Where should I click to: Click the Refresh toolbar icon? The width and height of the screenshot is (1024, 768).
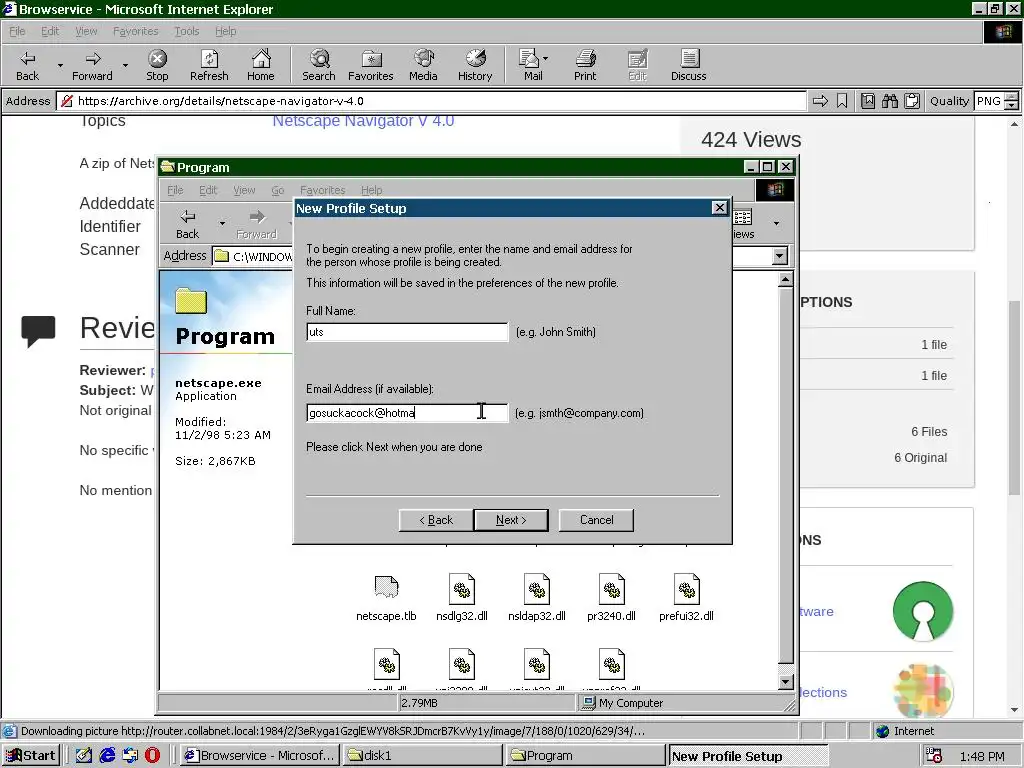point(209,65)
